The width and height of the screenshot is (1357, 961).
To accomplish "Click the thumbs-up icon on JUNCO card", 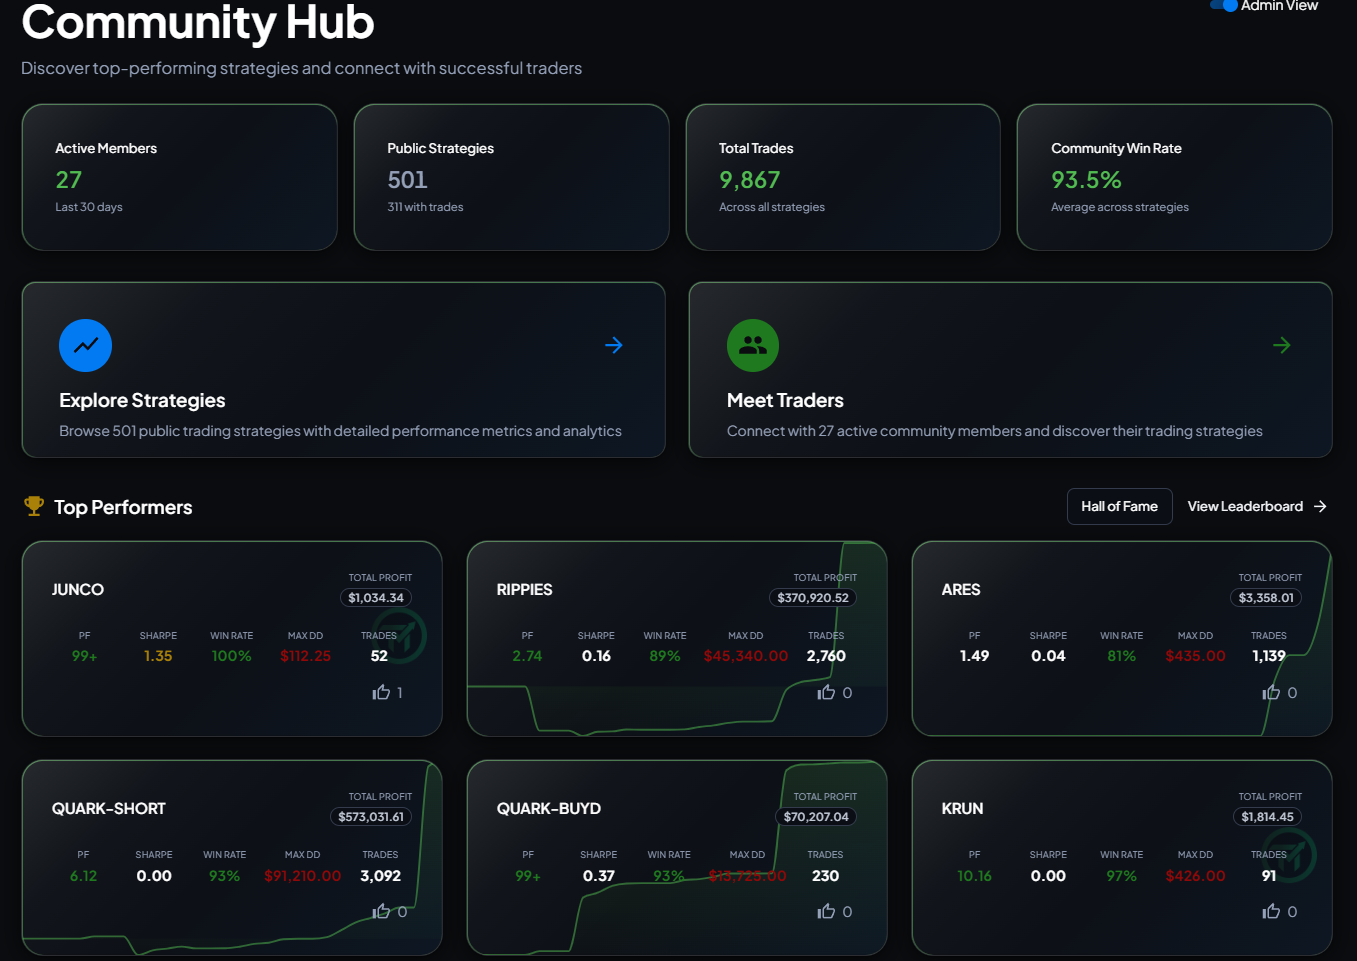I will 381,692.
